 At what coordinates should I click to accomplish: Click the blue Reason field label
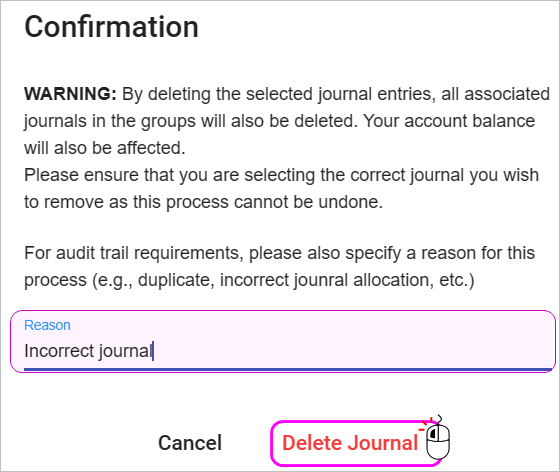[x=47, y=325]
